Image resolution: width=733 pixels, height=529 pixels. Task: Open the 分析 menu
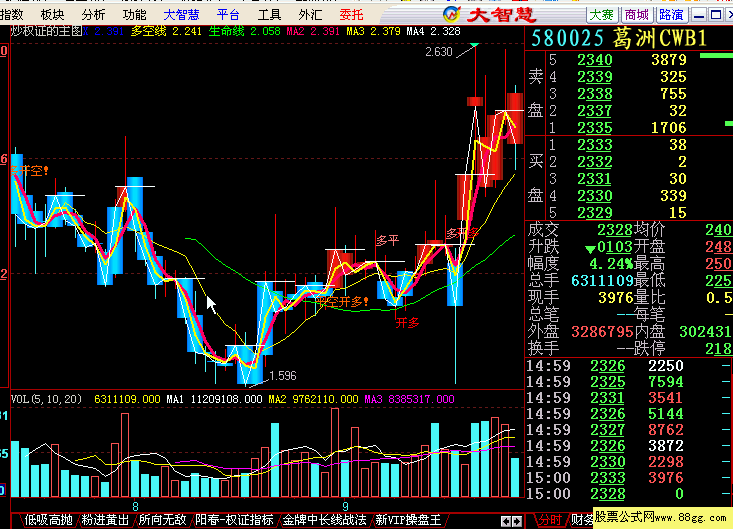tap(93, 15)
